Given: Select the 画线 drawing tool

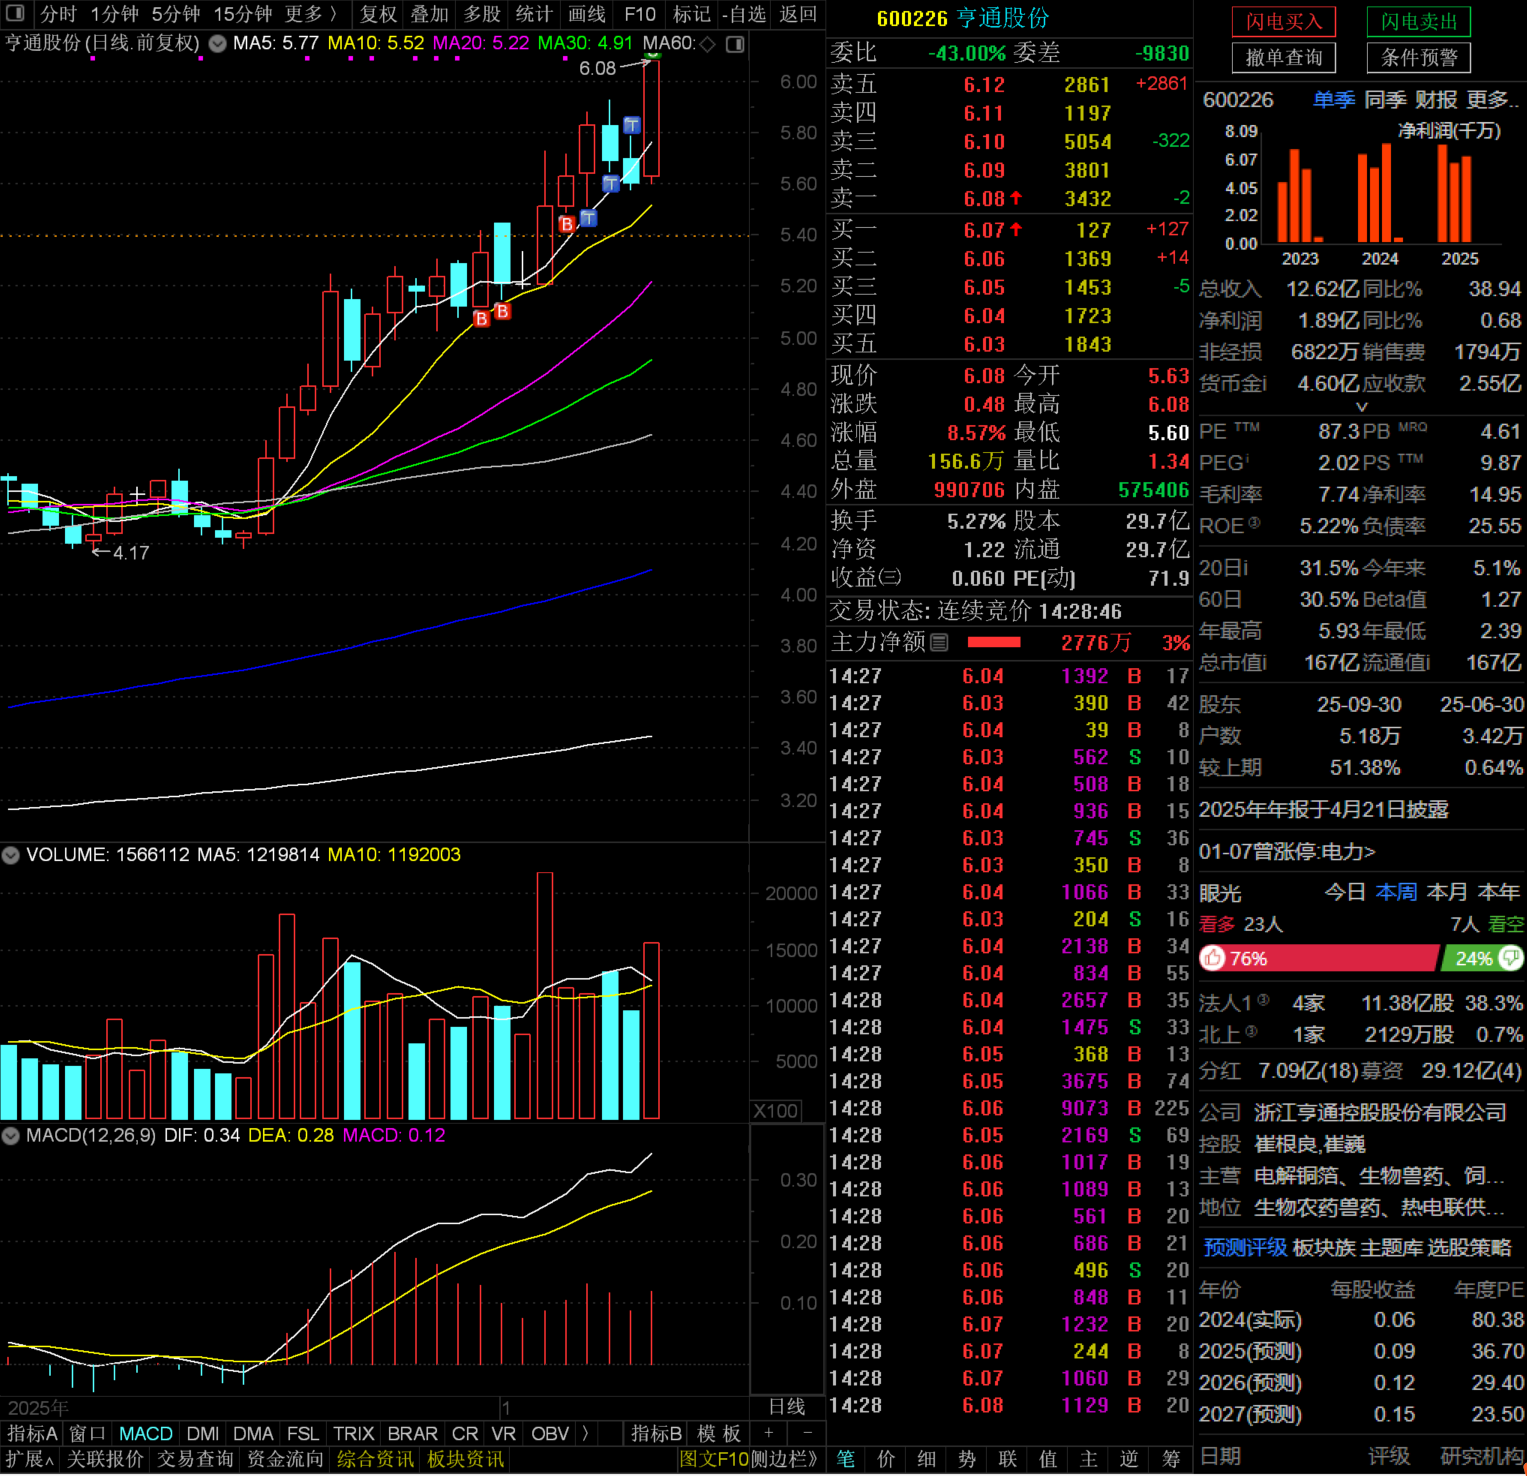Looking at the screenshot, I should point(587,14).
